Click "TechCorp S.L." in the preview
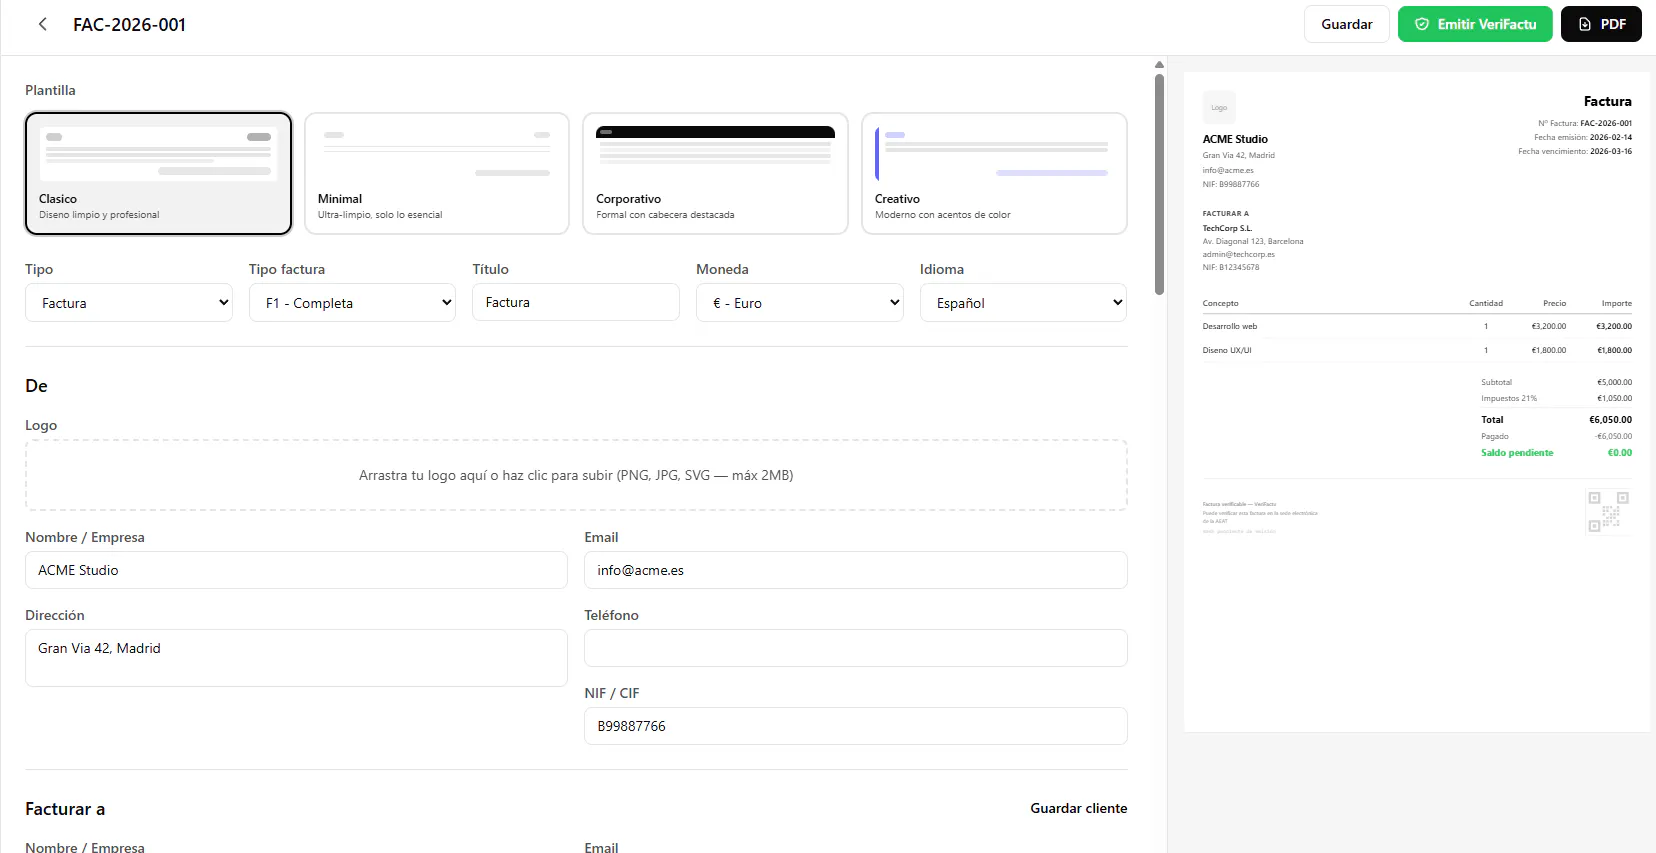Screen dimensions: 1656x853 [x=1227, y=228]
